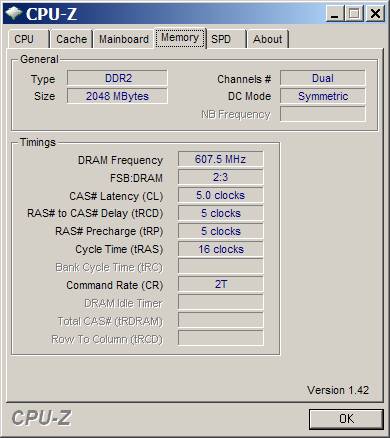This screenshot has width=390, height=438.
Task: Click the 2T Command Rate value
Action: click(x=221, y=284)
